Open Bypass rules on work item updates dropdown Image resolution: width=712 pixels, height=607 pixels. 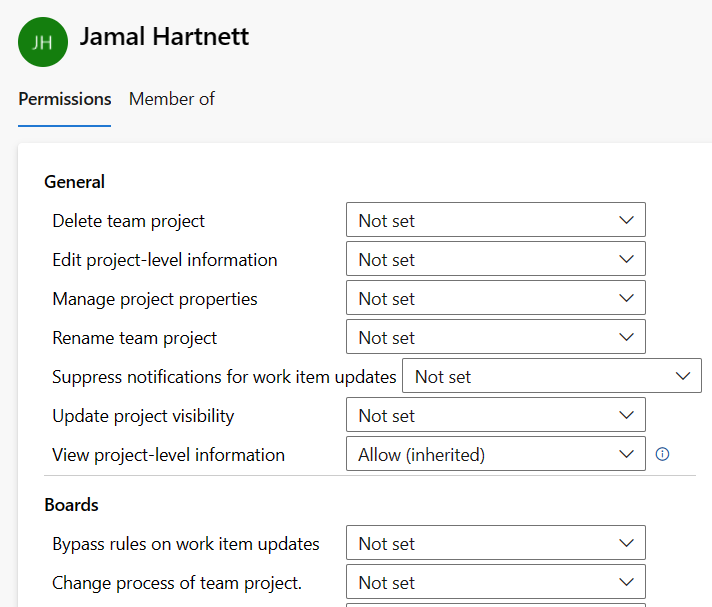tap(495, 543)
